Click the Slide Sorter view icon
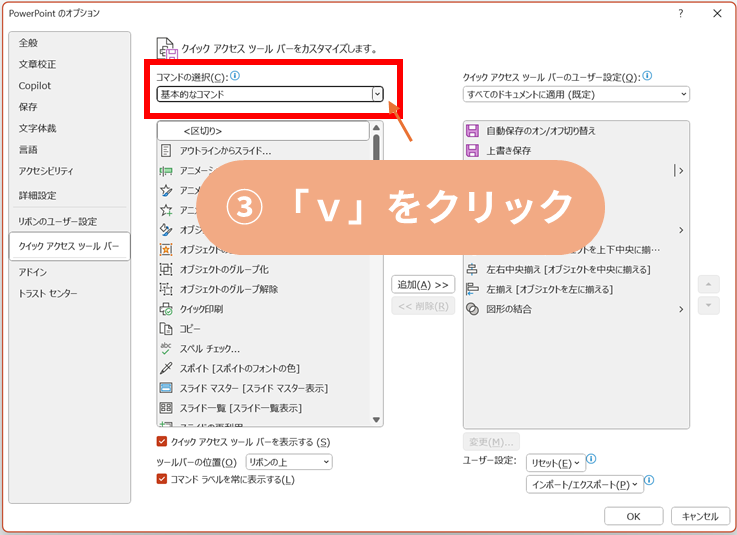This screenshot has width=737, height=535. [166, 408]
